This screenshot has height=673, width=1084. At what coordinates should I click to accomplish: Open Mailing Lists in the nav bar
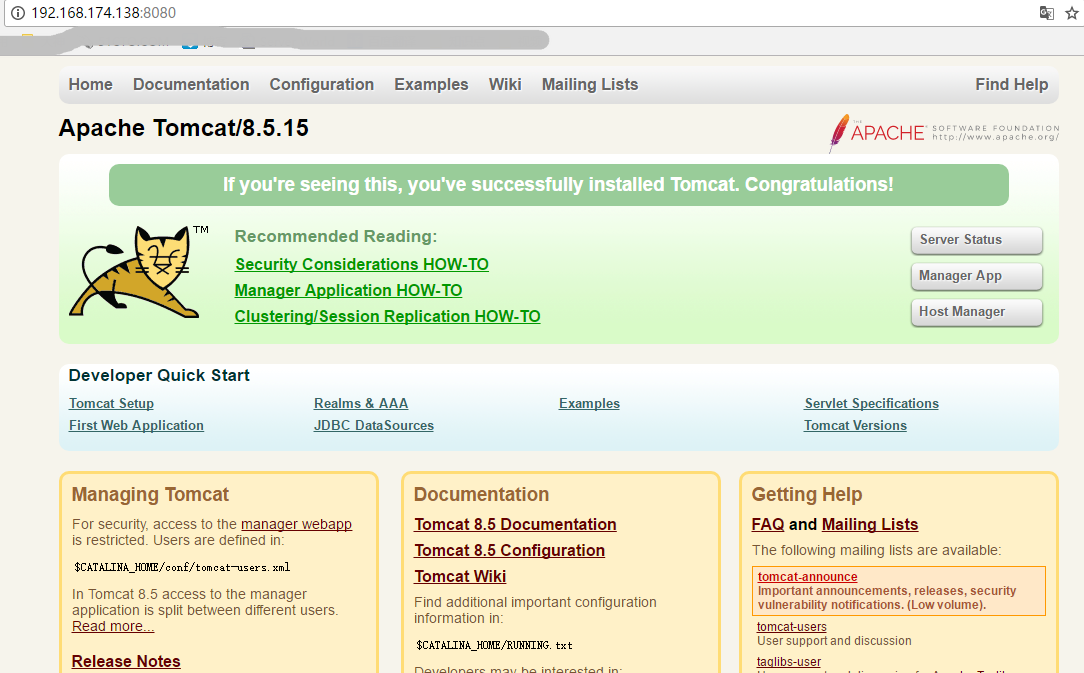(590, 84)
